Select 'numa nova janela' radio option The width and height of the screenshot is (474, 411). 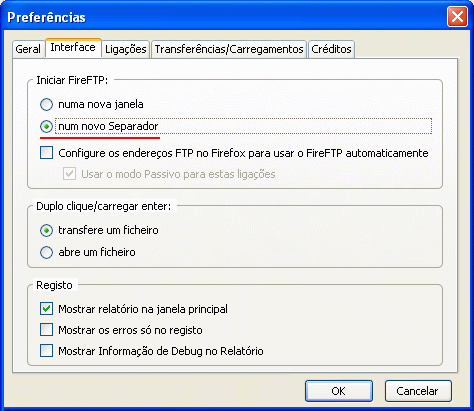pyautogui.click(x=46, y=104)
